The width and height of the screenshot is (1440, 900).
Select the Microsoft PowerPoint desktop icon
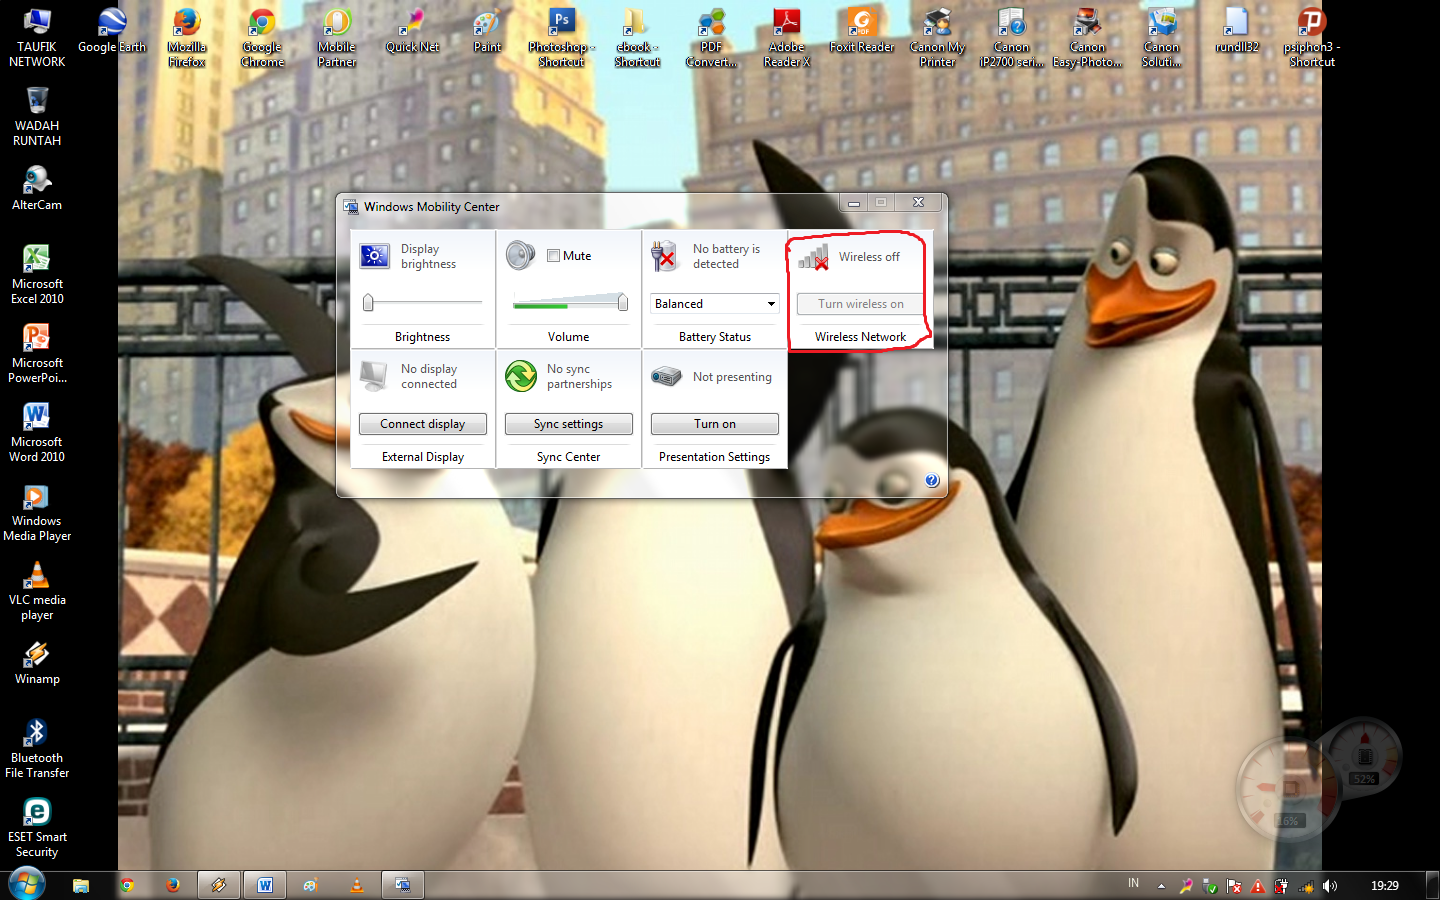tap(37, 354)
